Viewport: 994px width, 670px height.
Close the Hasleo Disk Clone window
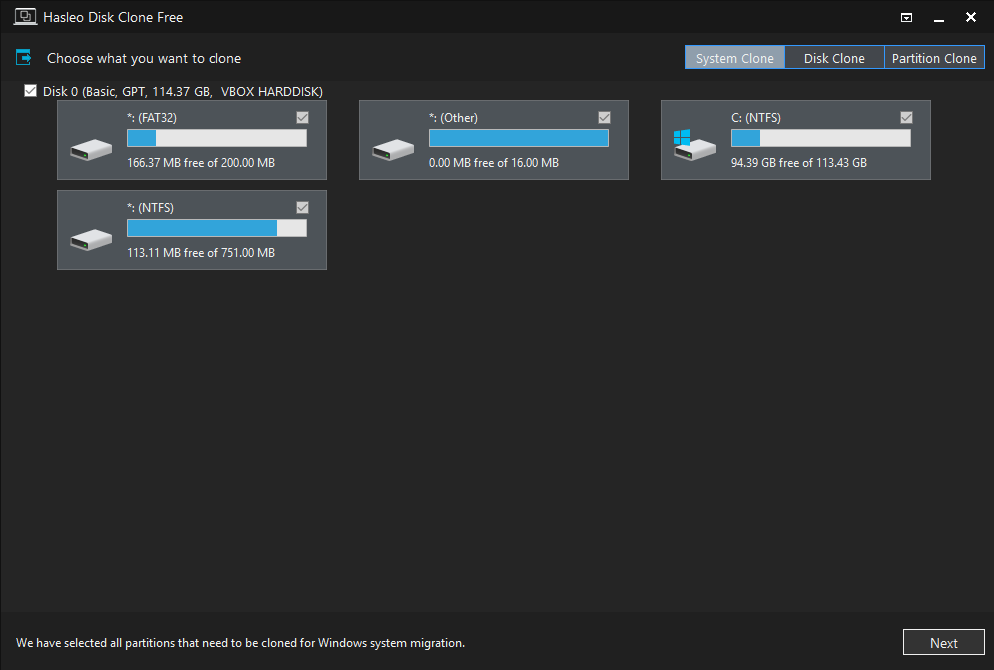pyautogui.click(x=971, y=17)
